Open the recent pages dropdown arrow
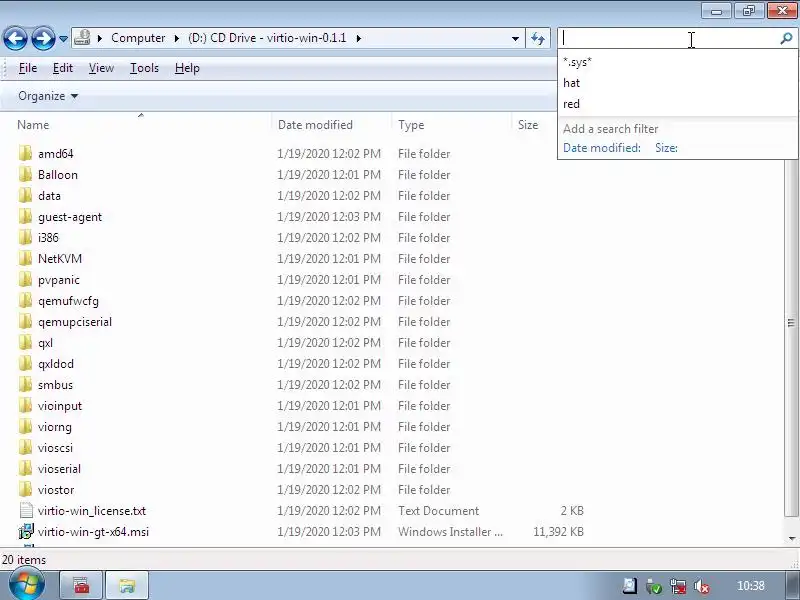Image resolution: width=800 pixels, height=600 pixels. pyautogui.click(x=63, y=39)
